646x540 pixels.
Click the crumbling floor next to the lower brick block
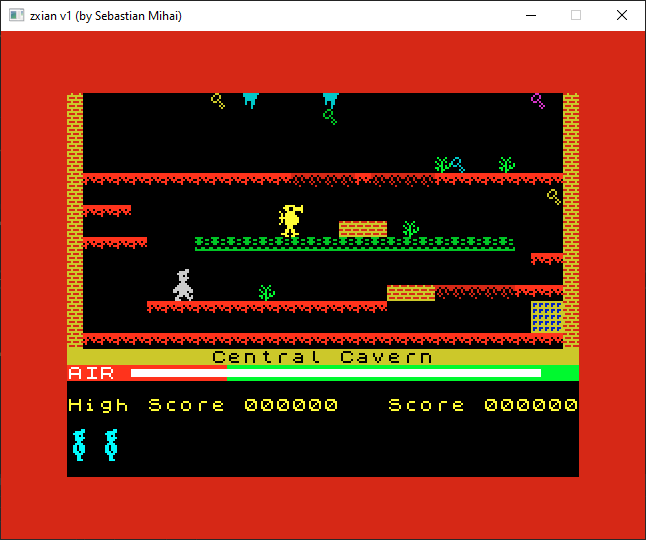(x=475, y=292)
